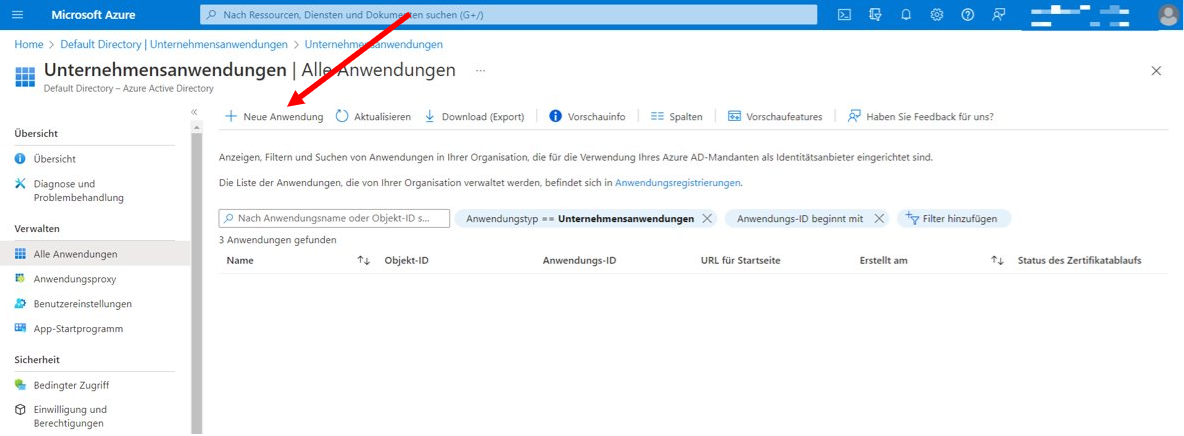Open the feedback icon in top bar
The height and width of the screenshot is (436, 1184).
pyautogui.click(x=999, y=14)
